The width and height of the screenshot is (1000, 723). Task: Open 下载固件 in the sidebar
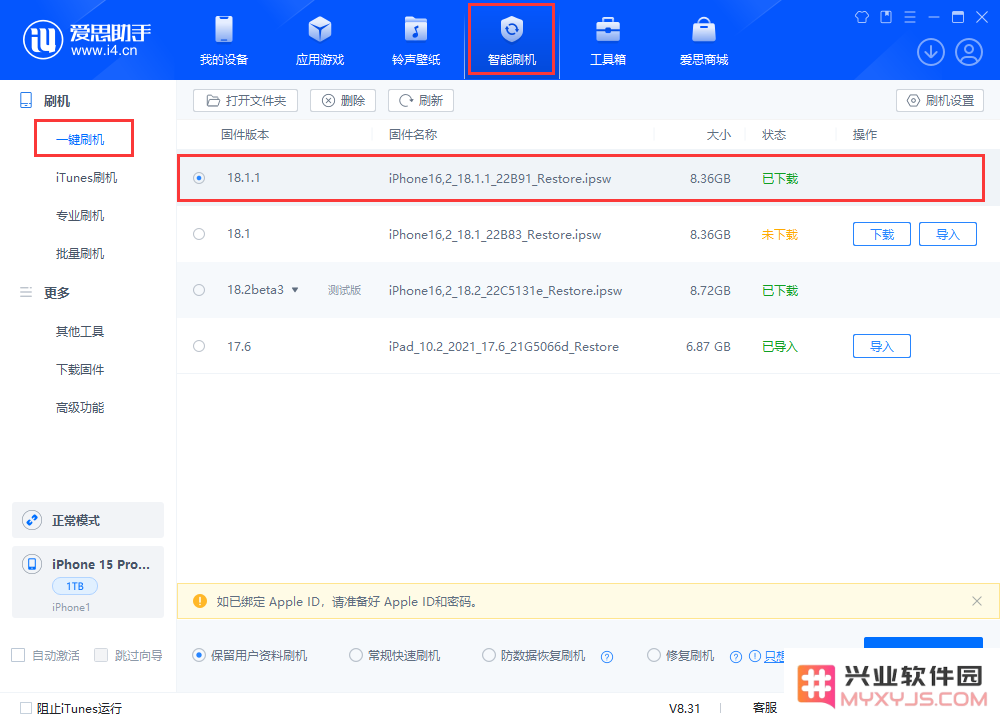coord(80,370)
